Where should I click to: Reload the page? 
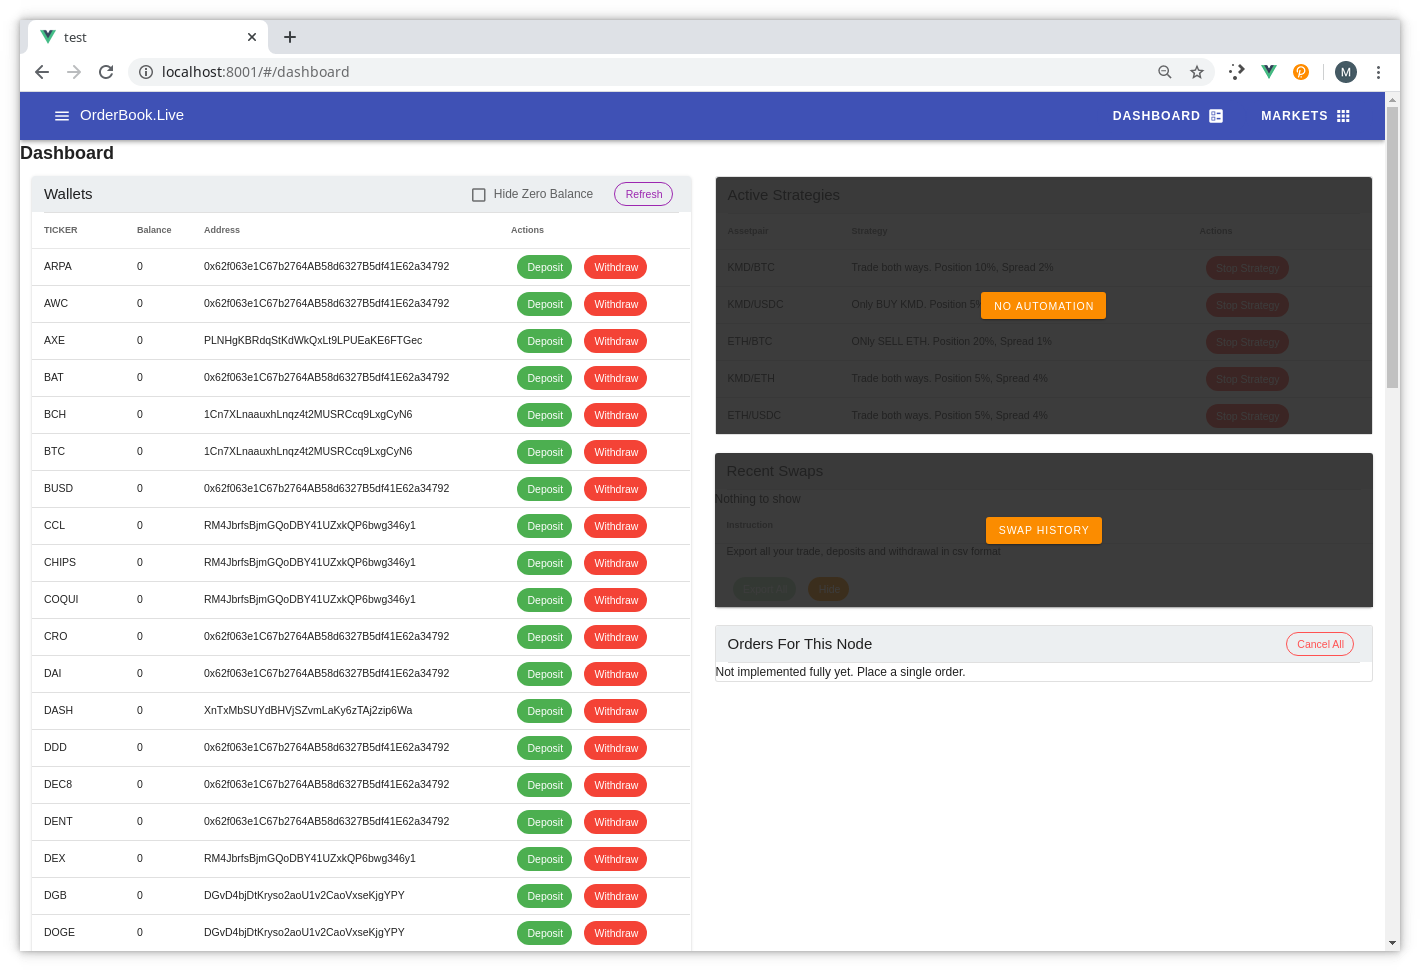pos(106,72)
